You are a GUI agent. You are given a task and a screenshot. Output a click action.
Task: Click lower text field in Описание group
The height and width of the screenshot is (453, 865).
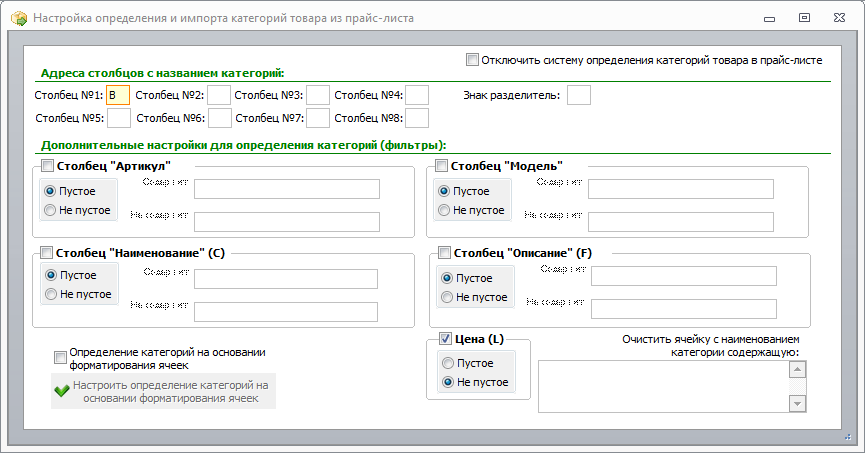[x=684, y=309]
